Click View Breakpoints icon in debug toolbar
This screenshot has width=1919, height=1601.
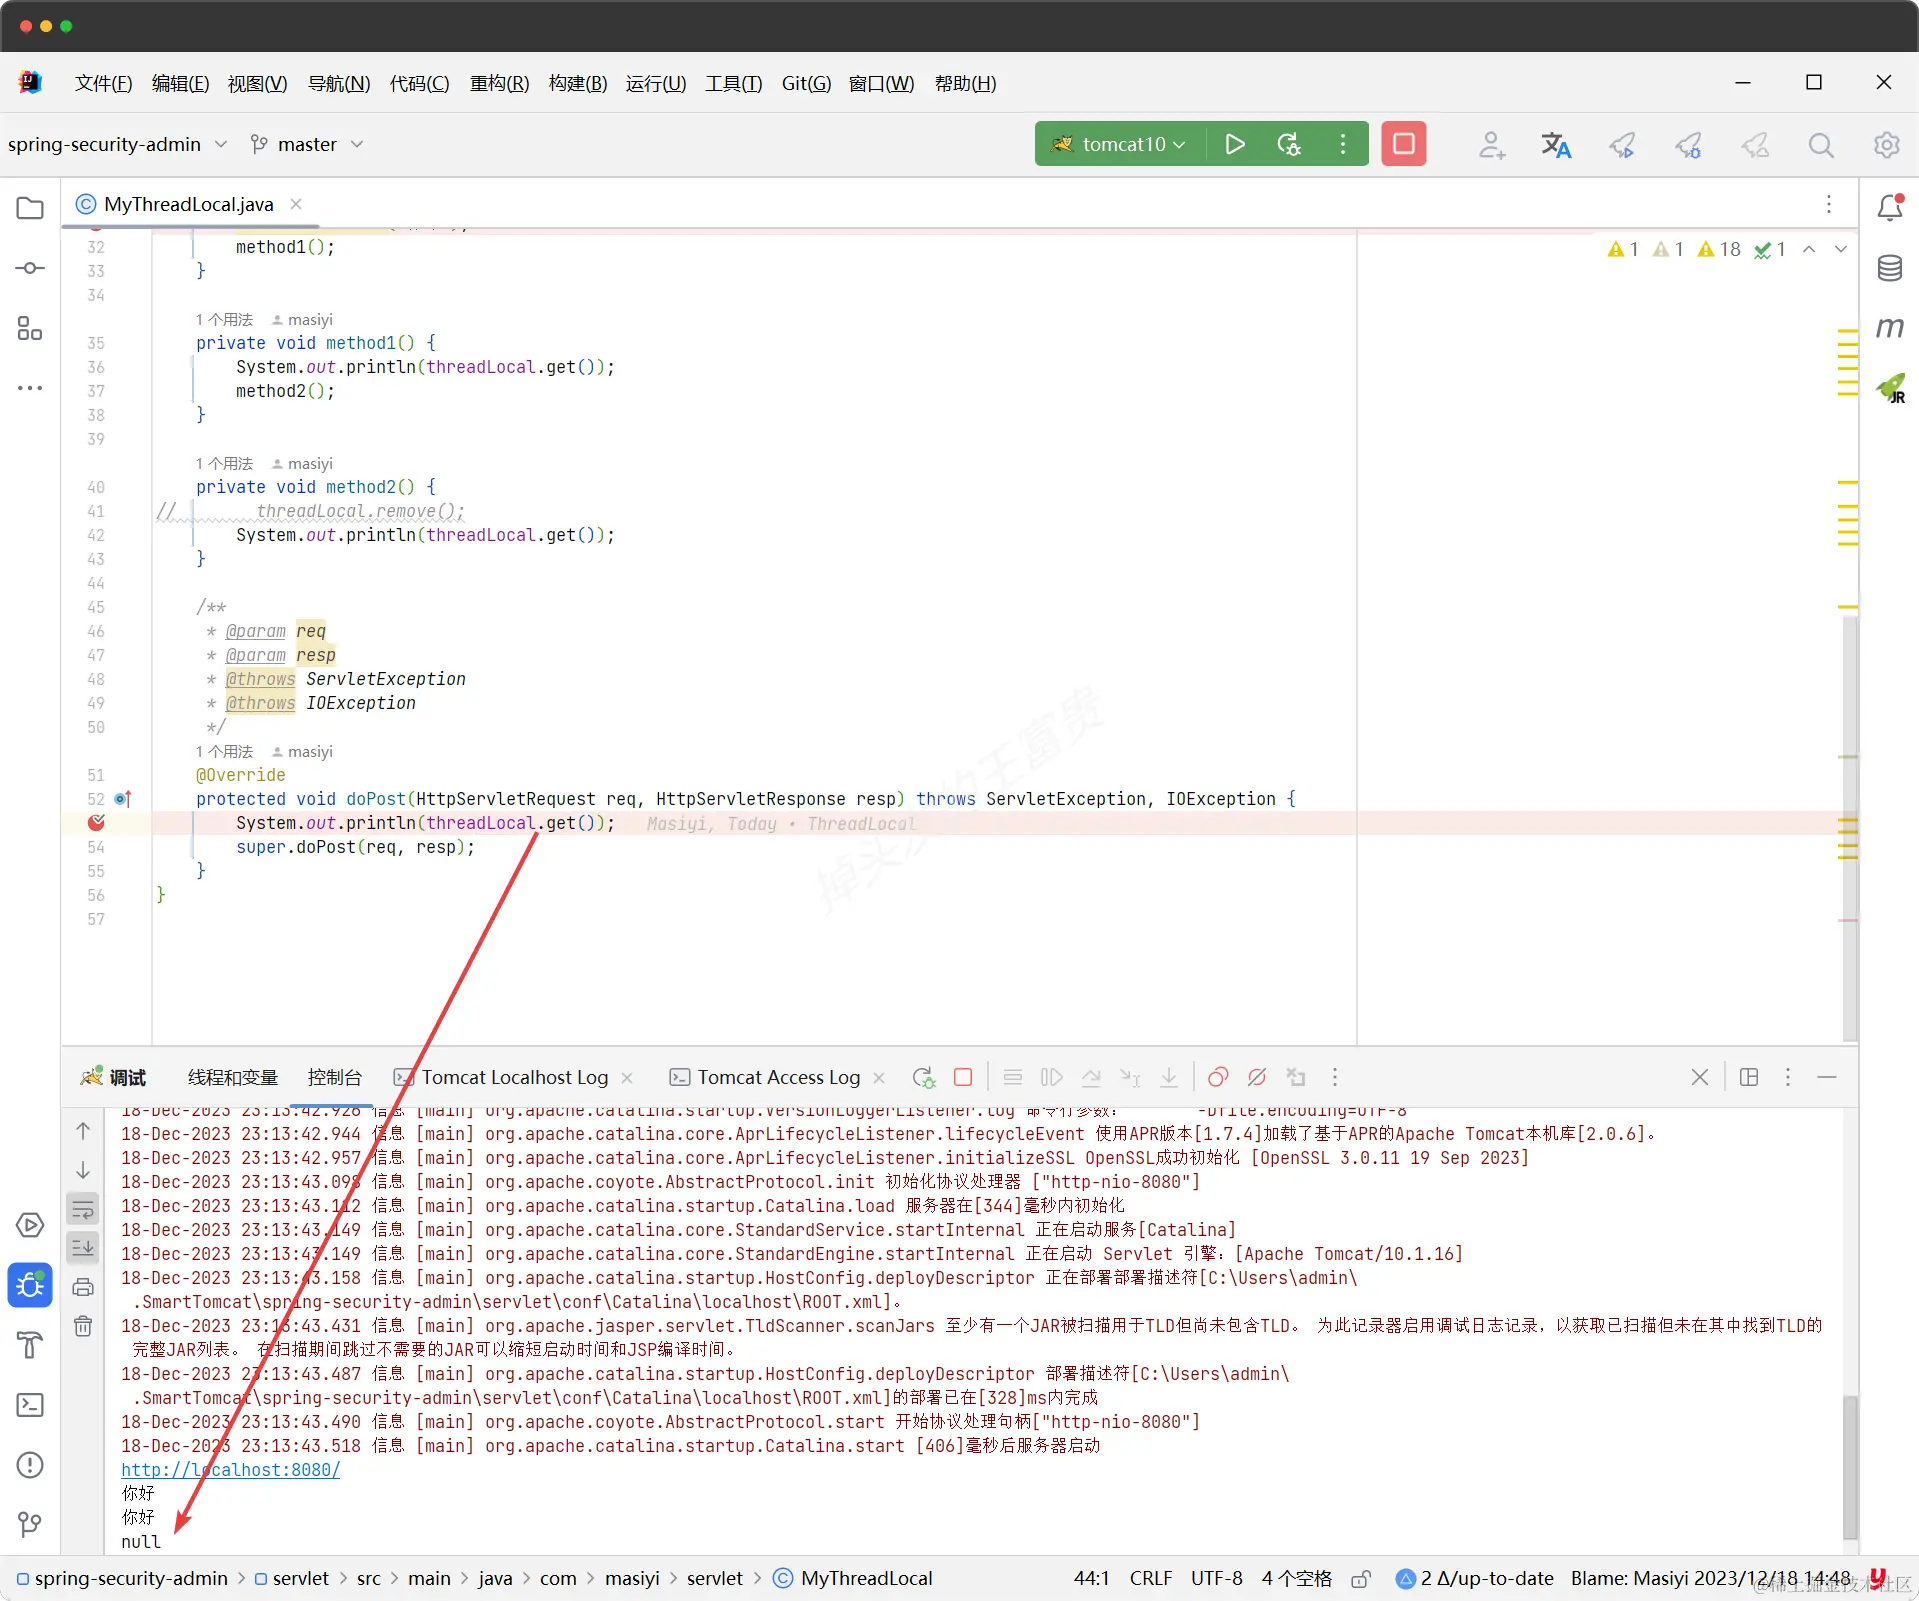[x=1218, y=1077]
